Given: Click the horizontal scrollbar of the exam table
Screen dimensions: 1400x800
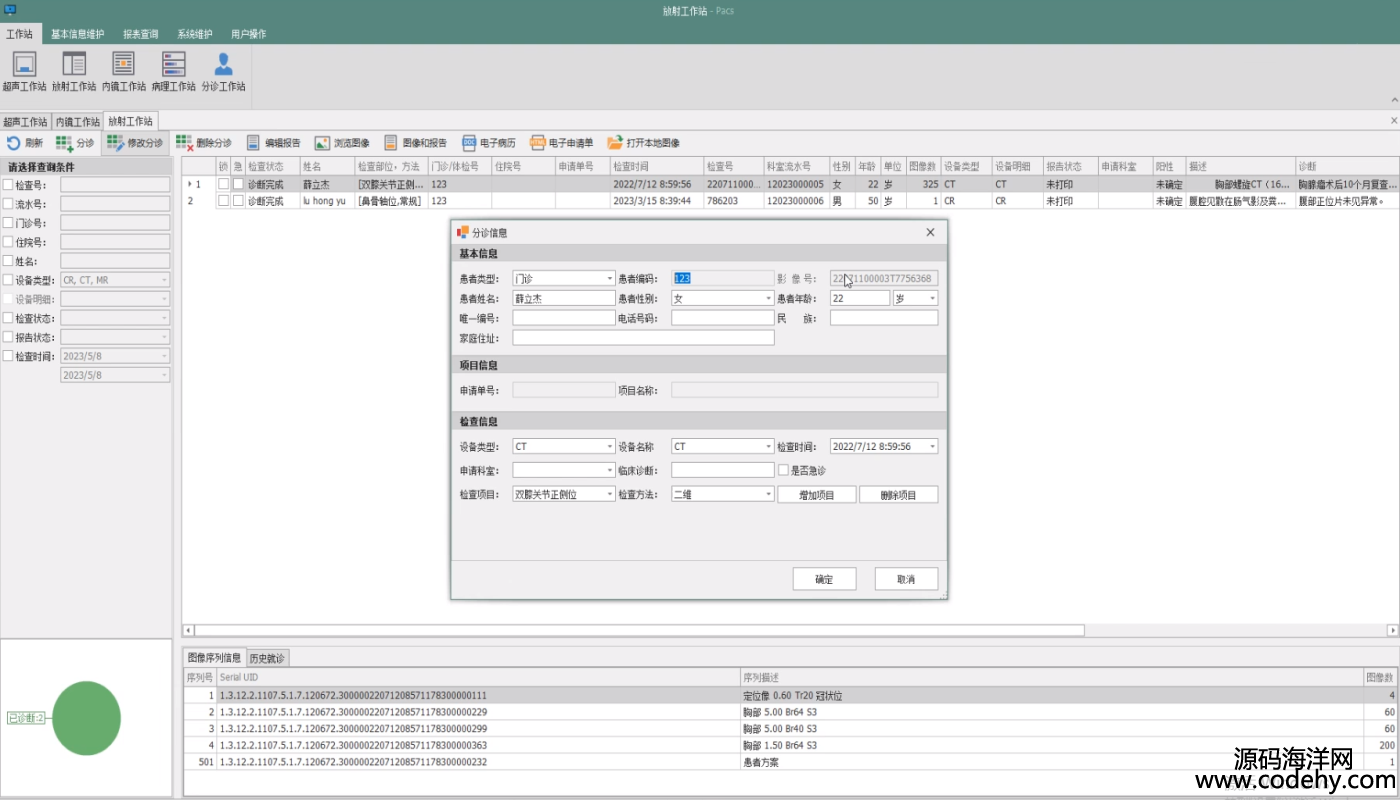Looking at the screenshot, I should coord(640,630).
